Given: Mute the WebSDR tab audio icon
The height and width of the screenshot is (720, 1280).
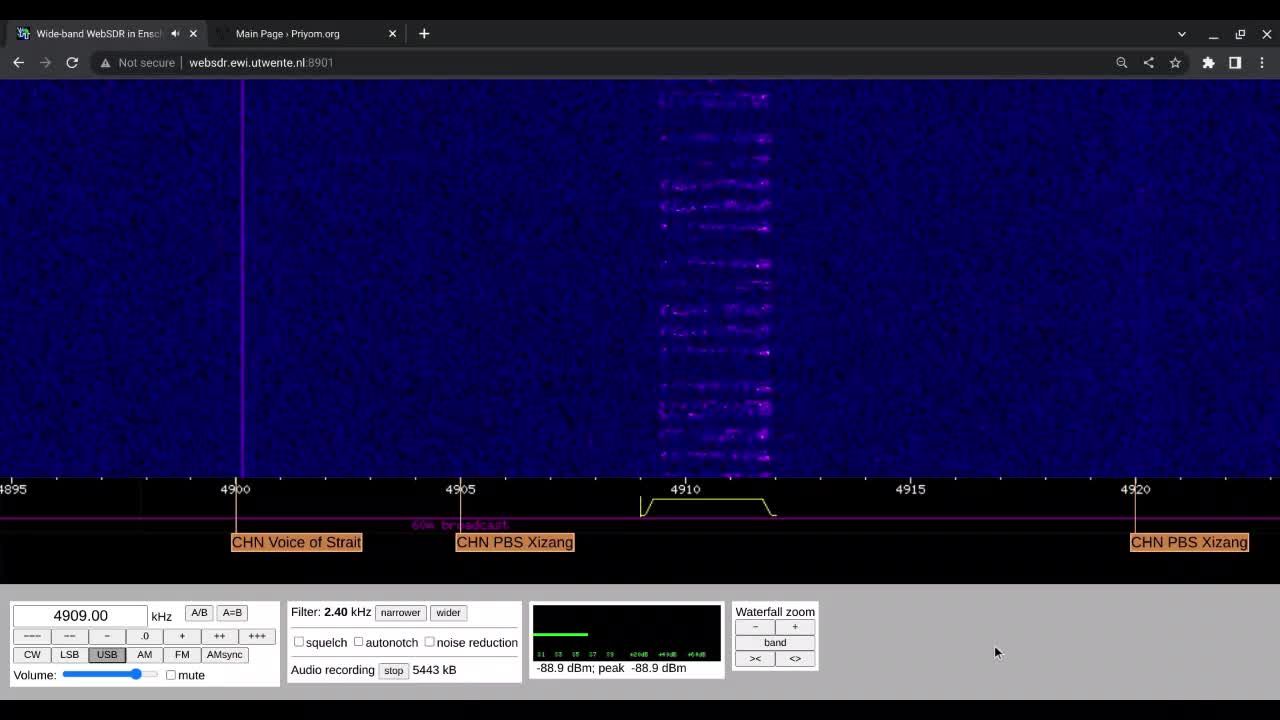Looking at the screenshot, I should [x=175, y=33].
